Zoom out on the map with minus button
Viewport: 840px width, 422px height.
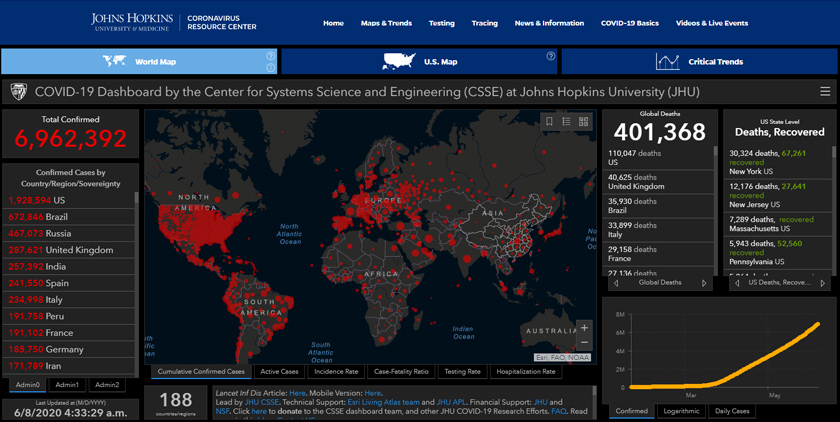pos(584,343)
